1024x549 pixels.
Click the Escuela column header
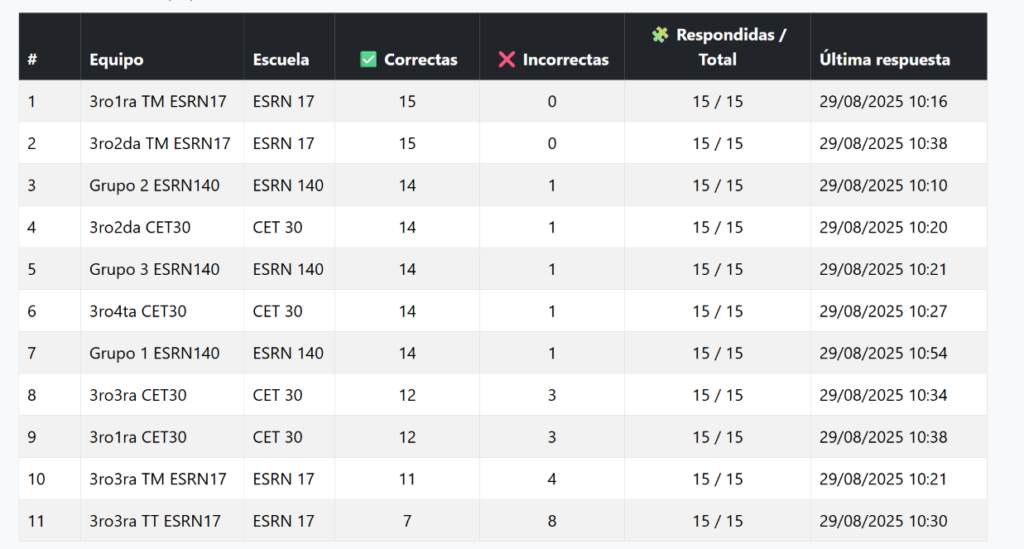pos(280,60)
